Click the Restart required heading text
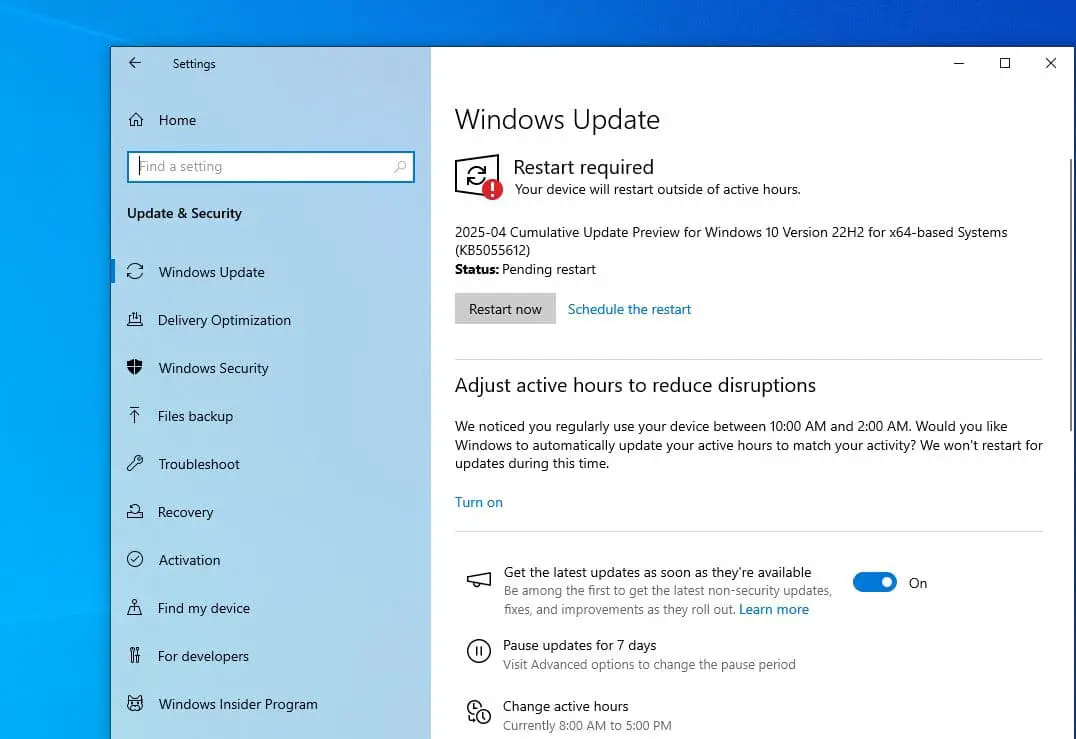This screenshot has width=1076, height=739. click(x=583, y=167)
